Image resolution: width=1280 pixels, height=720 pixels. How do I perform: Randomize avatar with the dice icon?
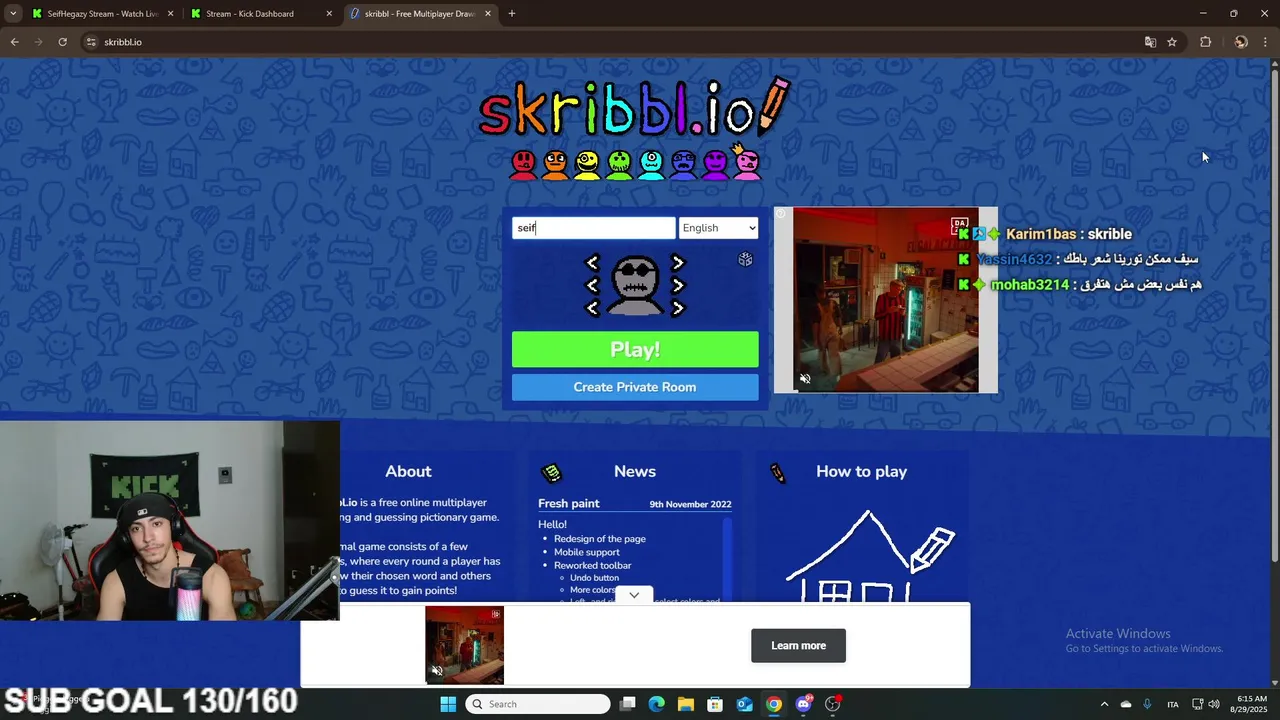point(745,259)
